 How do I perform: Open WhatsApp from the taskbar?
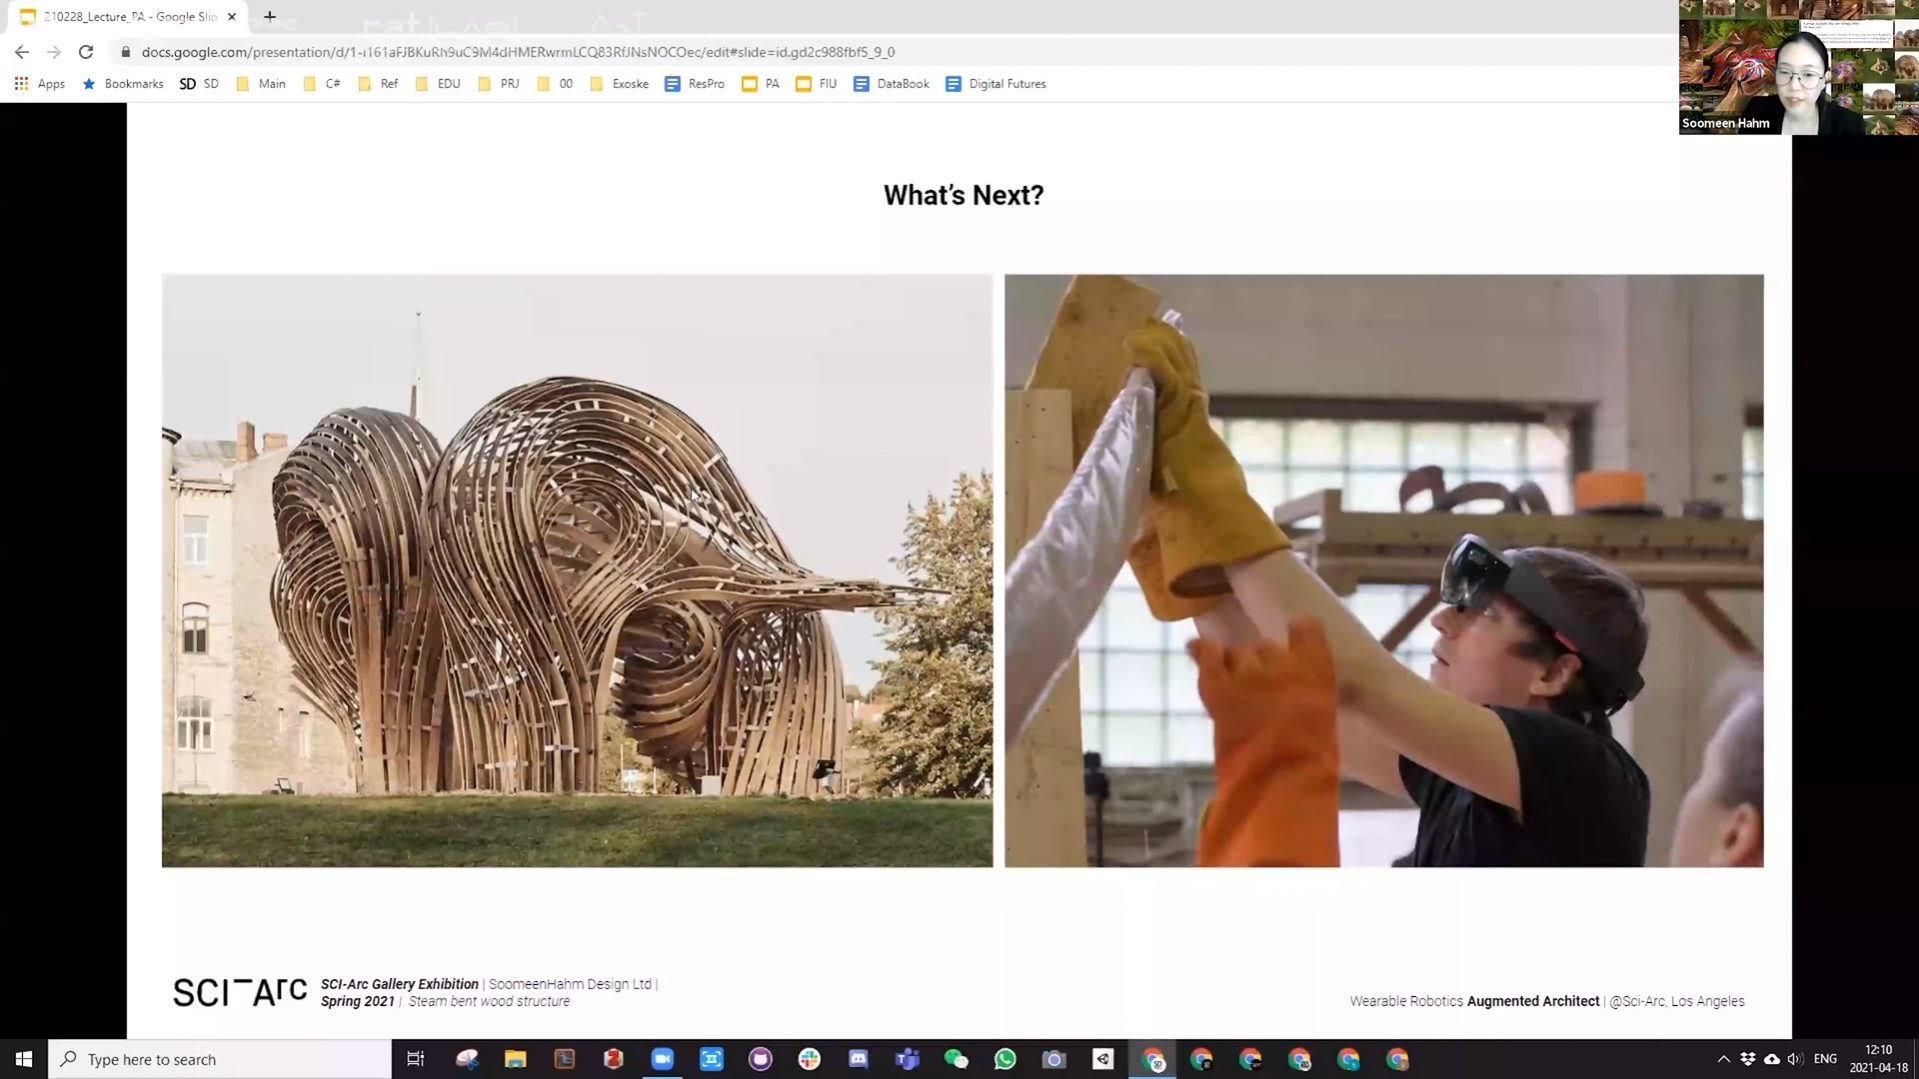(x=1005, y=1059)
